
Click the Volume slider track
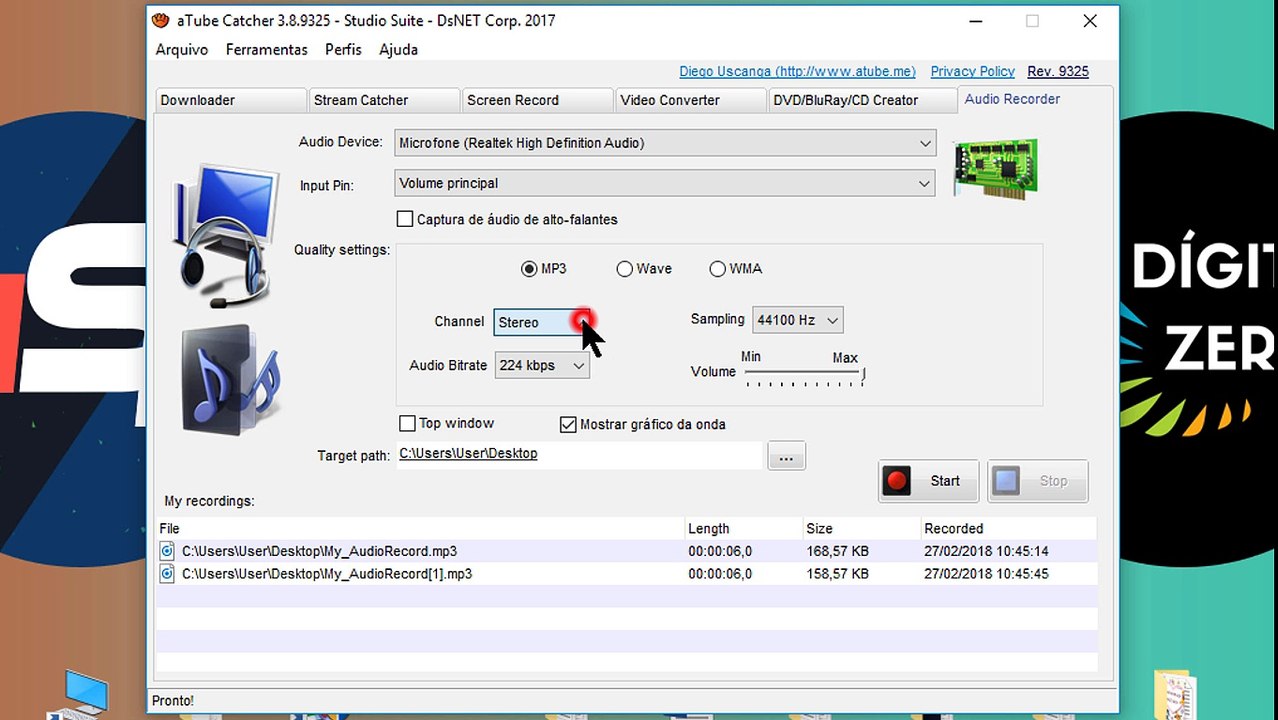804,374
